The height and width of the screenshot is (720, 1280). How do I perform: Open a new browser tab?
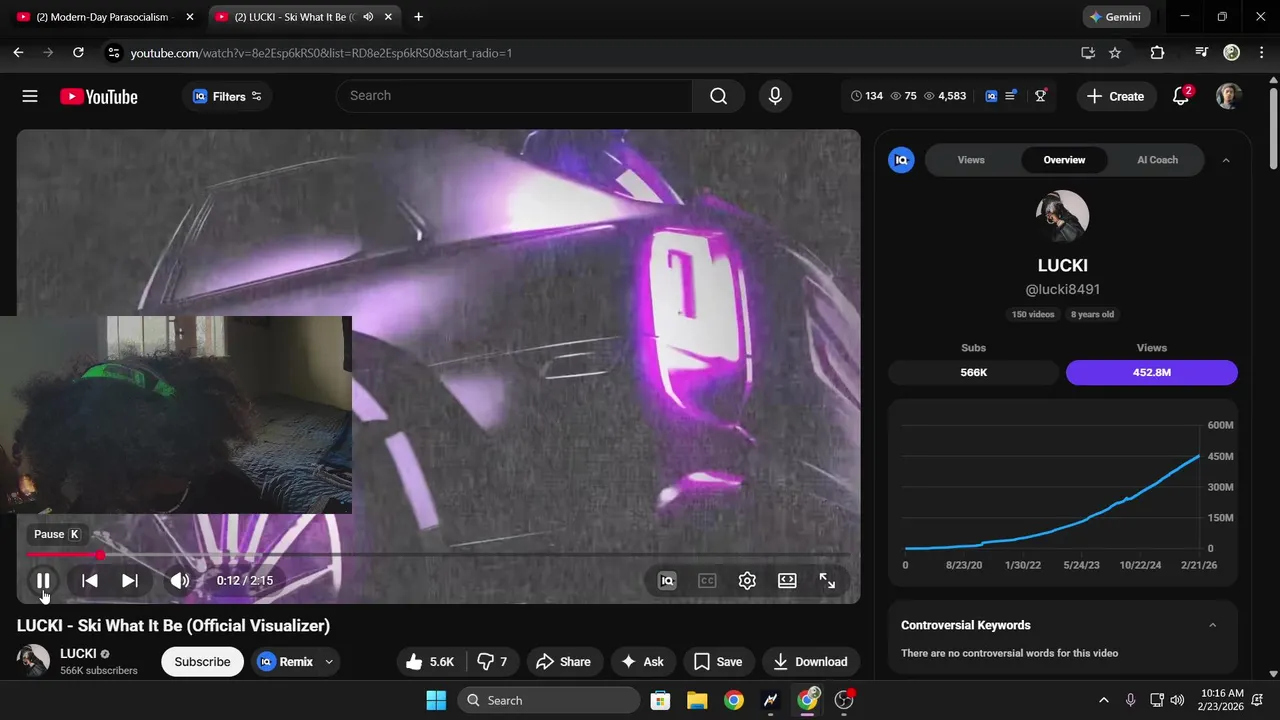[x=418, y=17]
